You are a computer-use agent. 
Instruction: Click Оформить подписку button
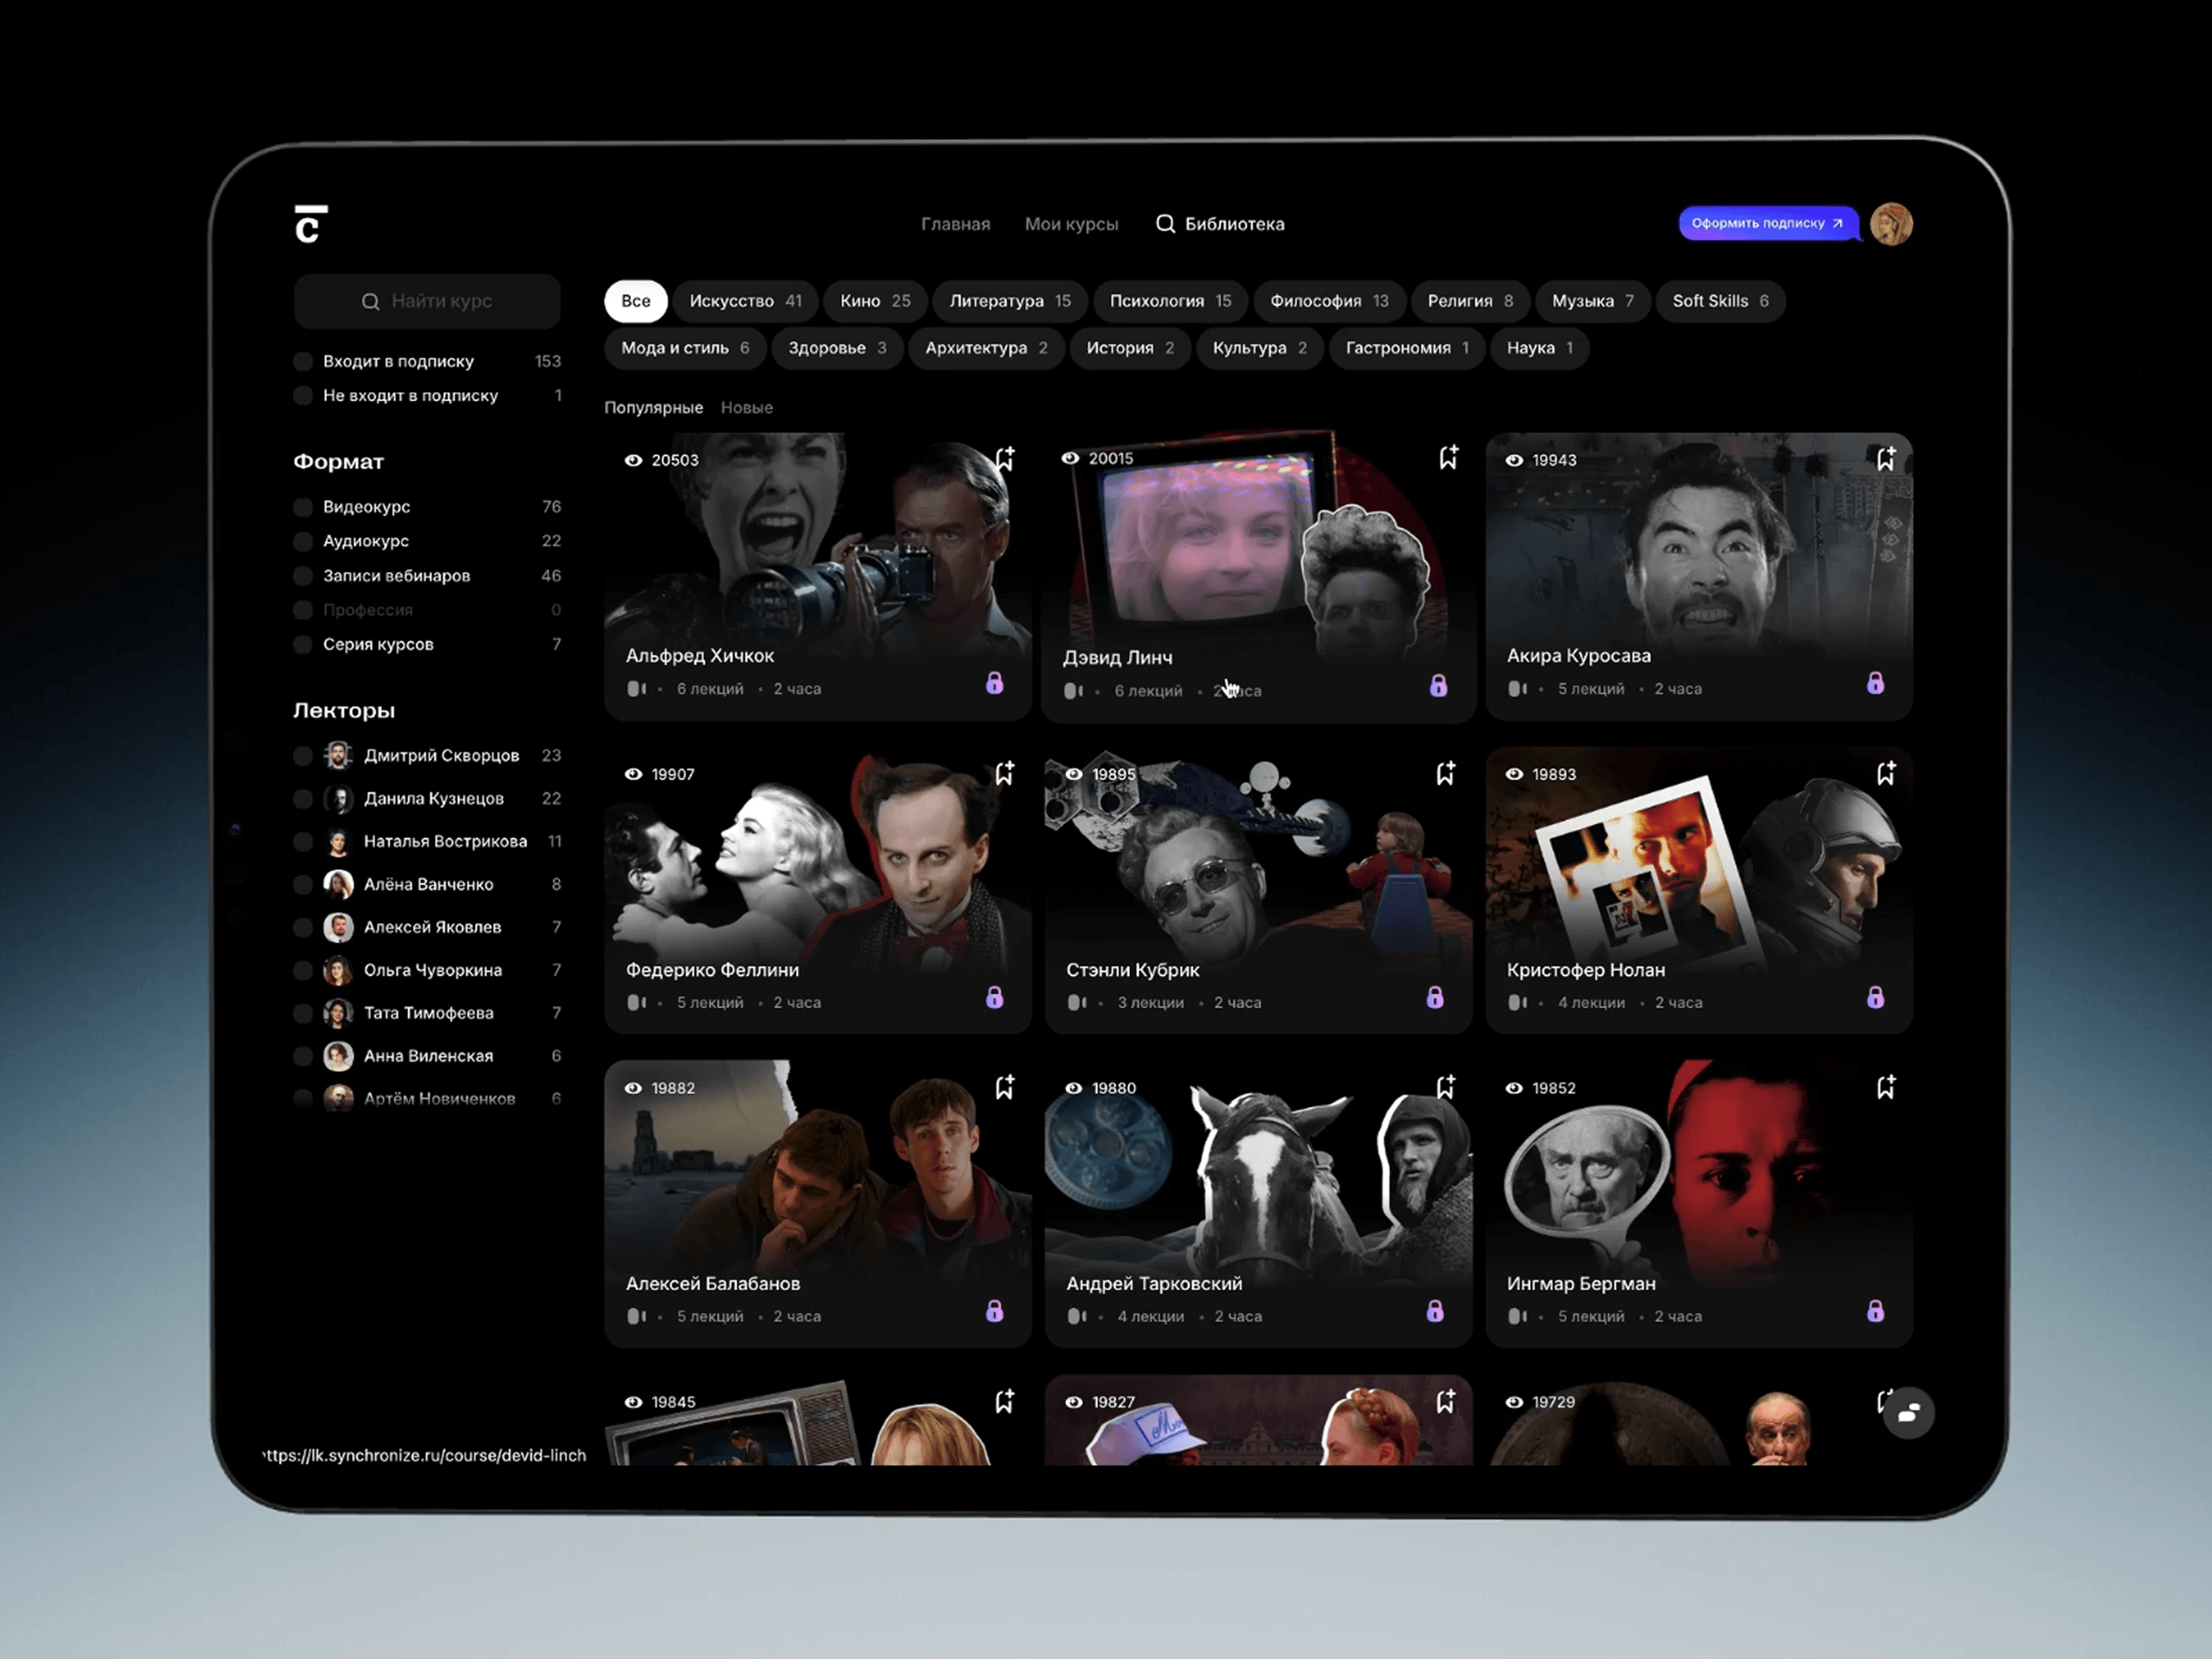[x=1766, y=224]
